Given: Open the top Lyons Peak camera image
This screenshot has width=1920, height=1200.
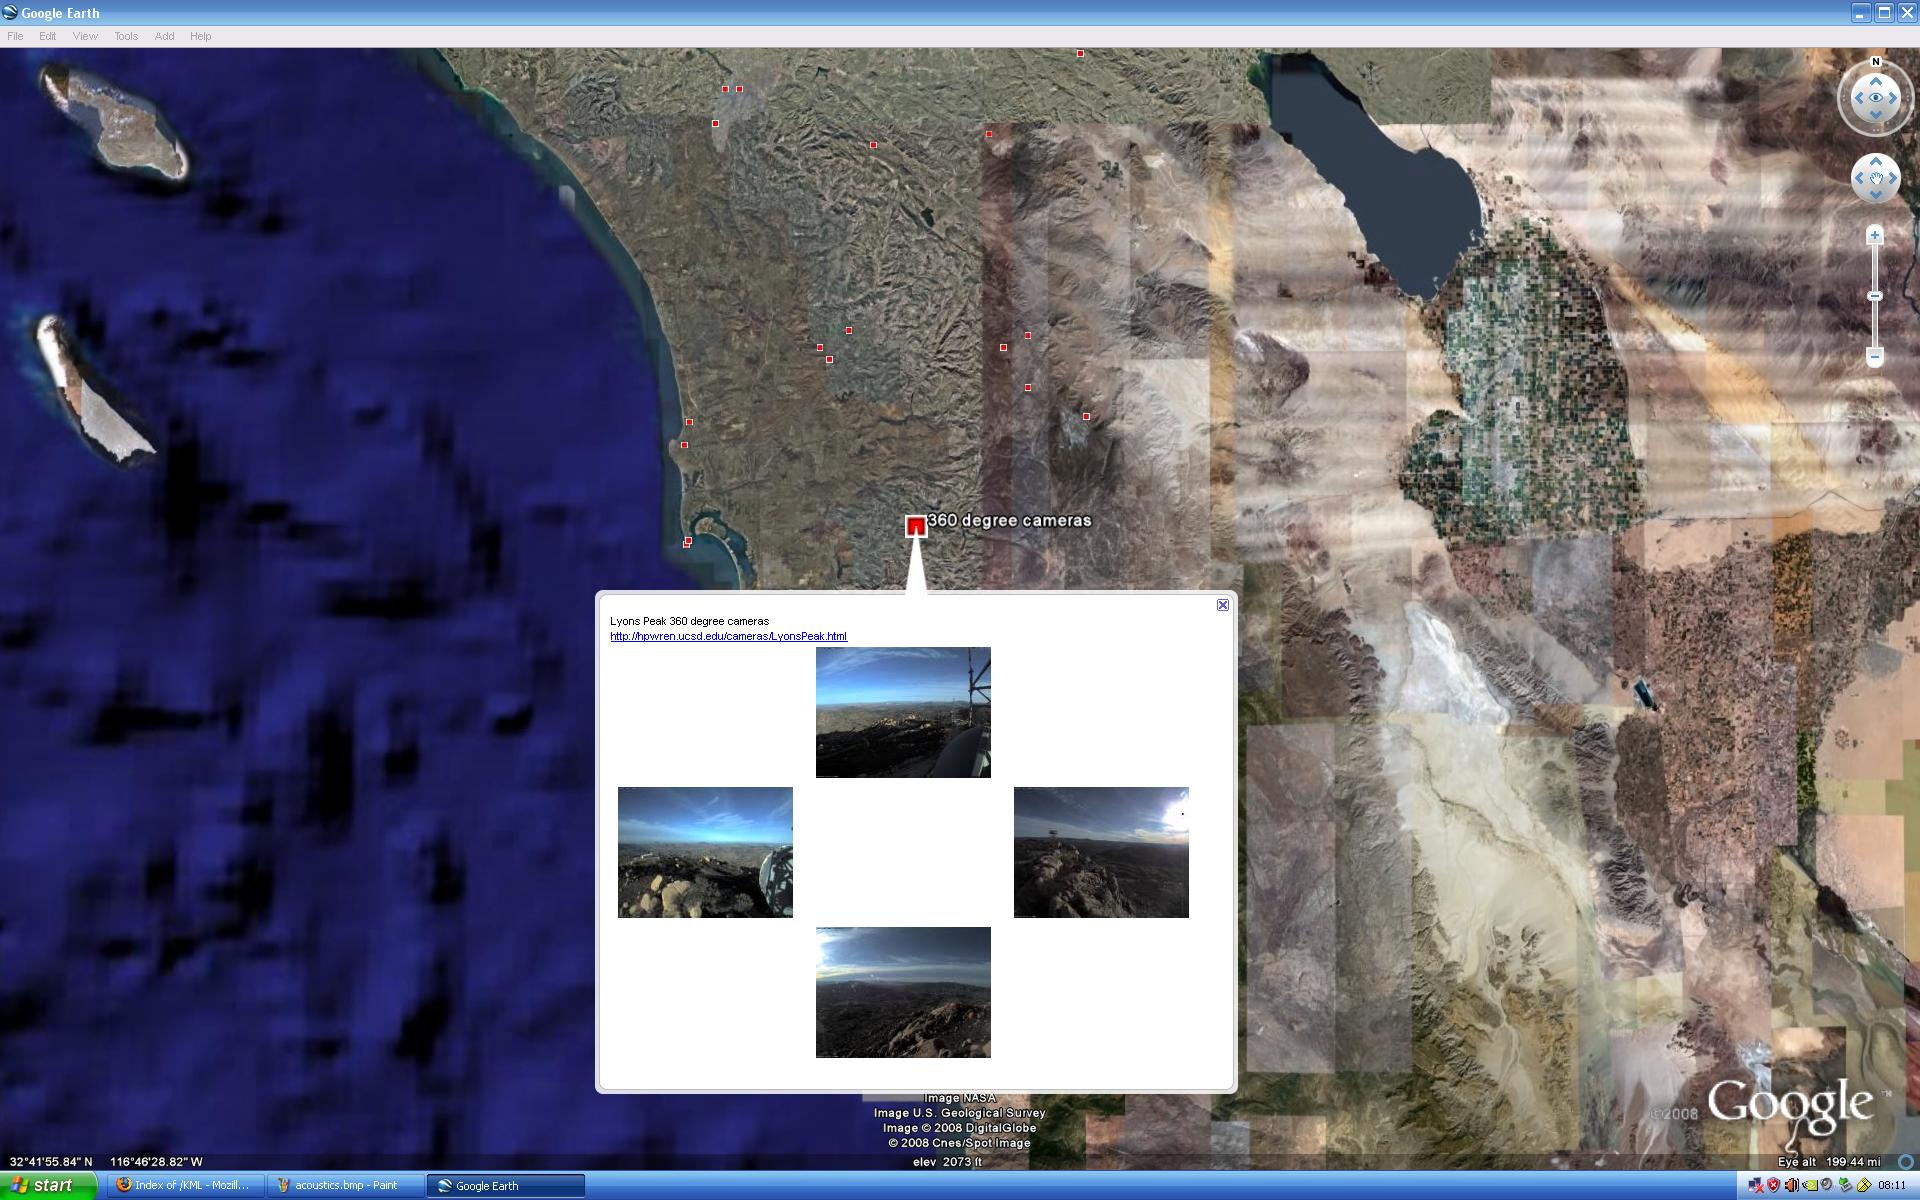Looking at the screenshot, I should pos(903,712).
